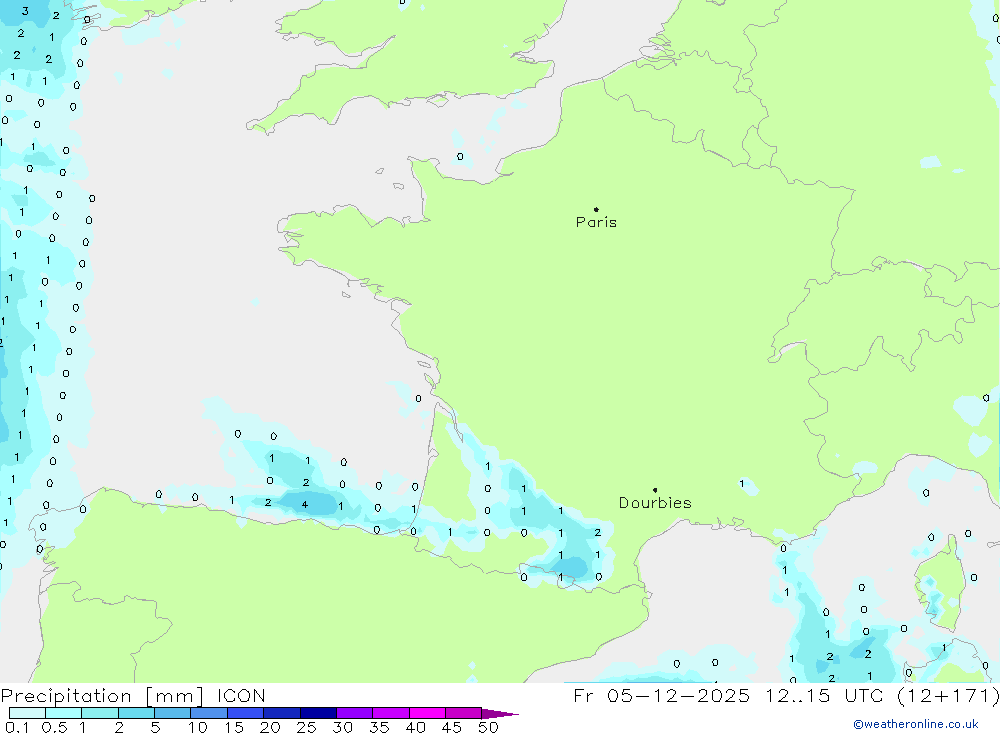Select the 30 mm purple legend swatch
The width and height of the screenshot is (1000, 733).
click(355, 713)
